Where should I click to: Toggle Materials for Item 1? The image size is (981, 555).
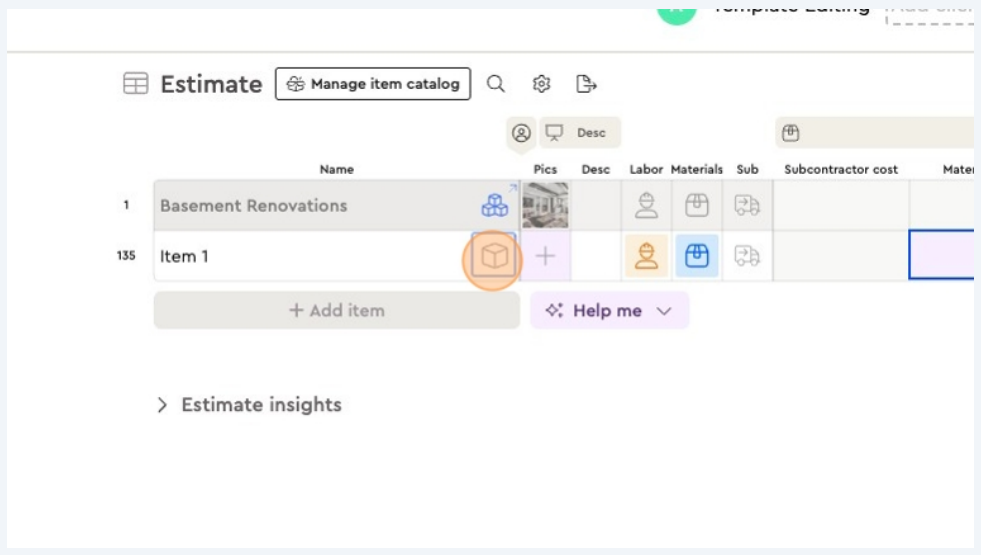696,257
